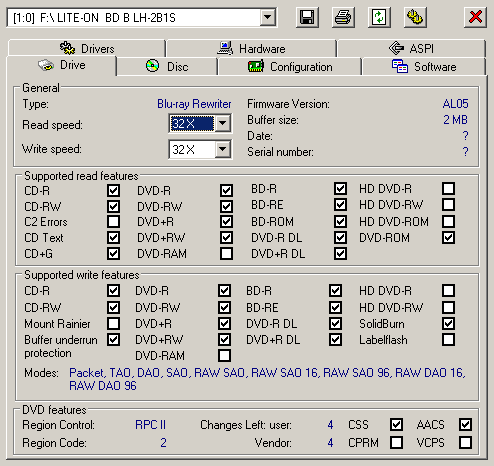The image size is (494, 466).
Task: Click the Read speed 32 X value field
Action: click(192, 123)
